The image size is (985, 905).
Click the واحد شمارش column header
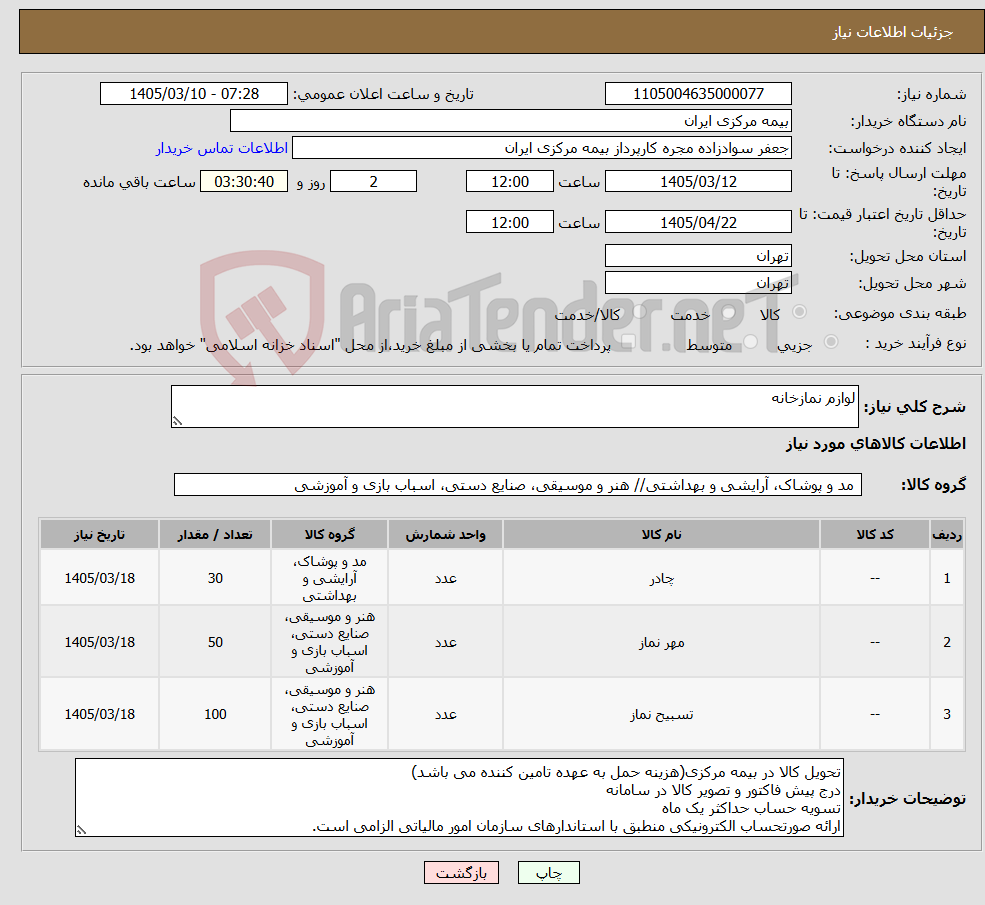[x=445, y=534]
